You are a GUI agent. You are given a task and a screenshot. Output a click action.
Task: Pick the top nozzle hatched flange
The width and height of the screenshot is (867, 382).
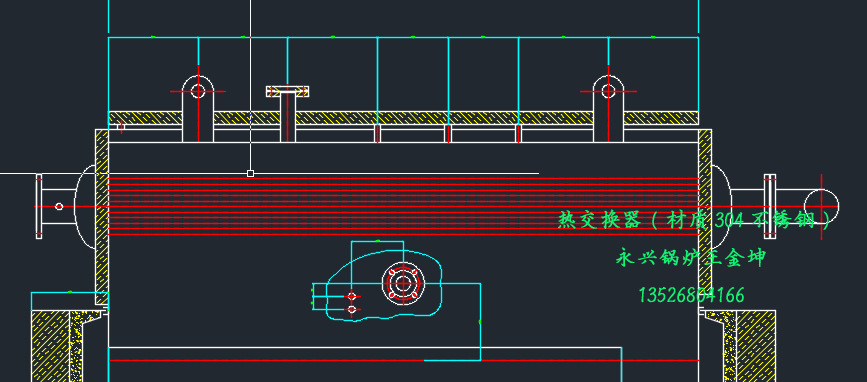click(288, 91)
